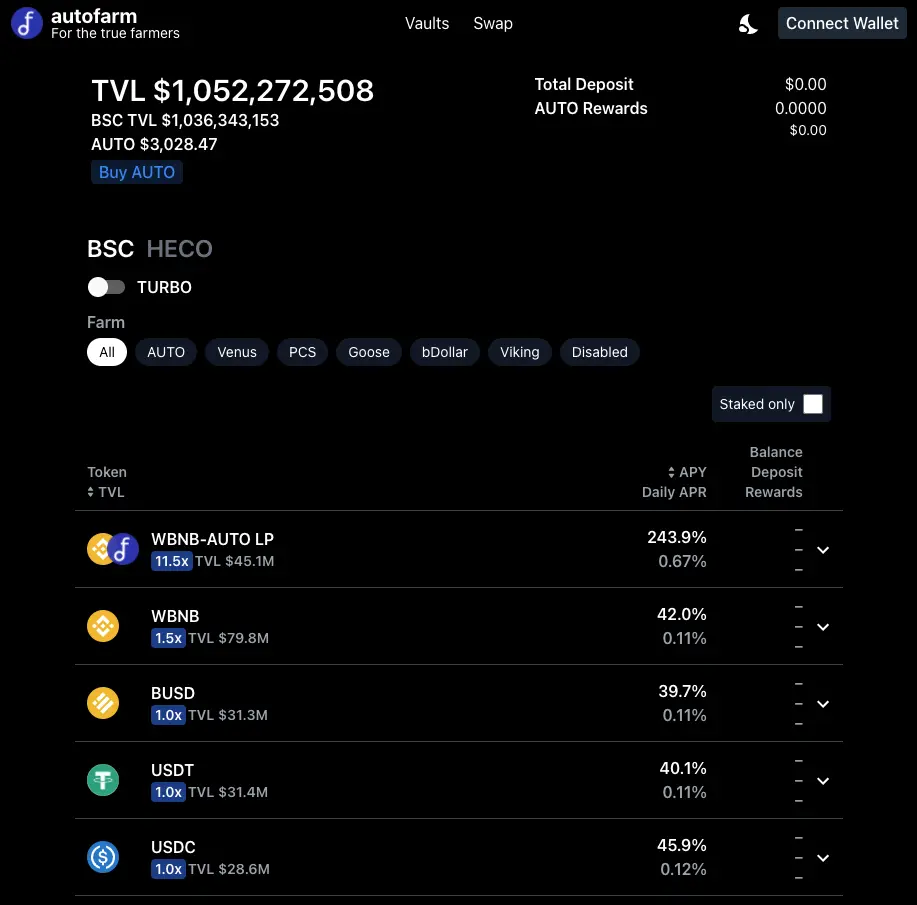Click the Total Deposit label
Image resolution: width=917 pixels, height=905 pixels.
pos(584,84)
